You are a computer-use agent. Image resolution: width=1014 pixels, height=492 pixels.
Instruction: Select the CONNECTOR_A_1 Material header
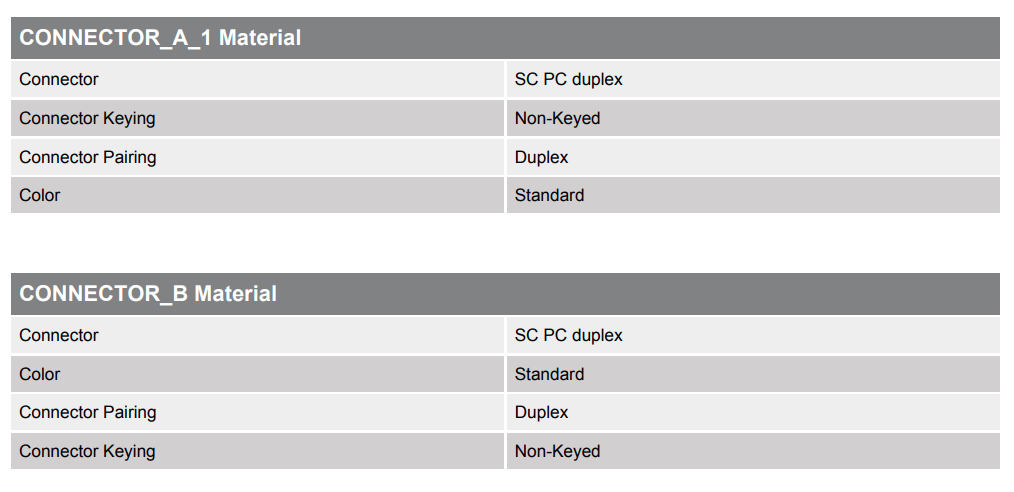(x=505, y=37)
